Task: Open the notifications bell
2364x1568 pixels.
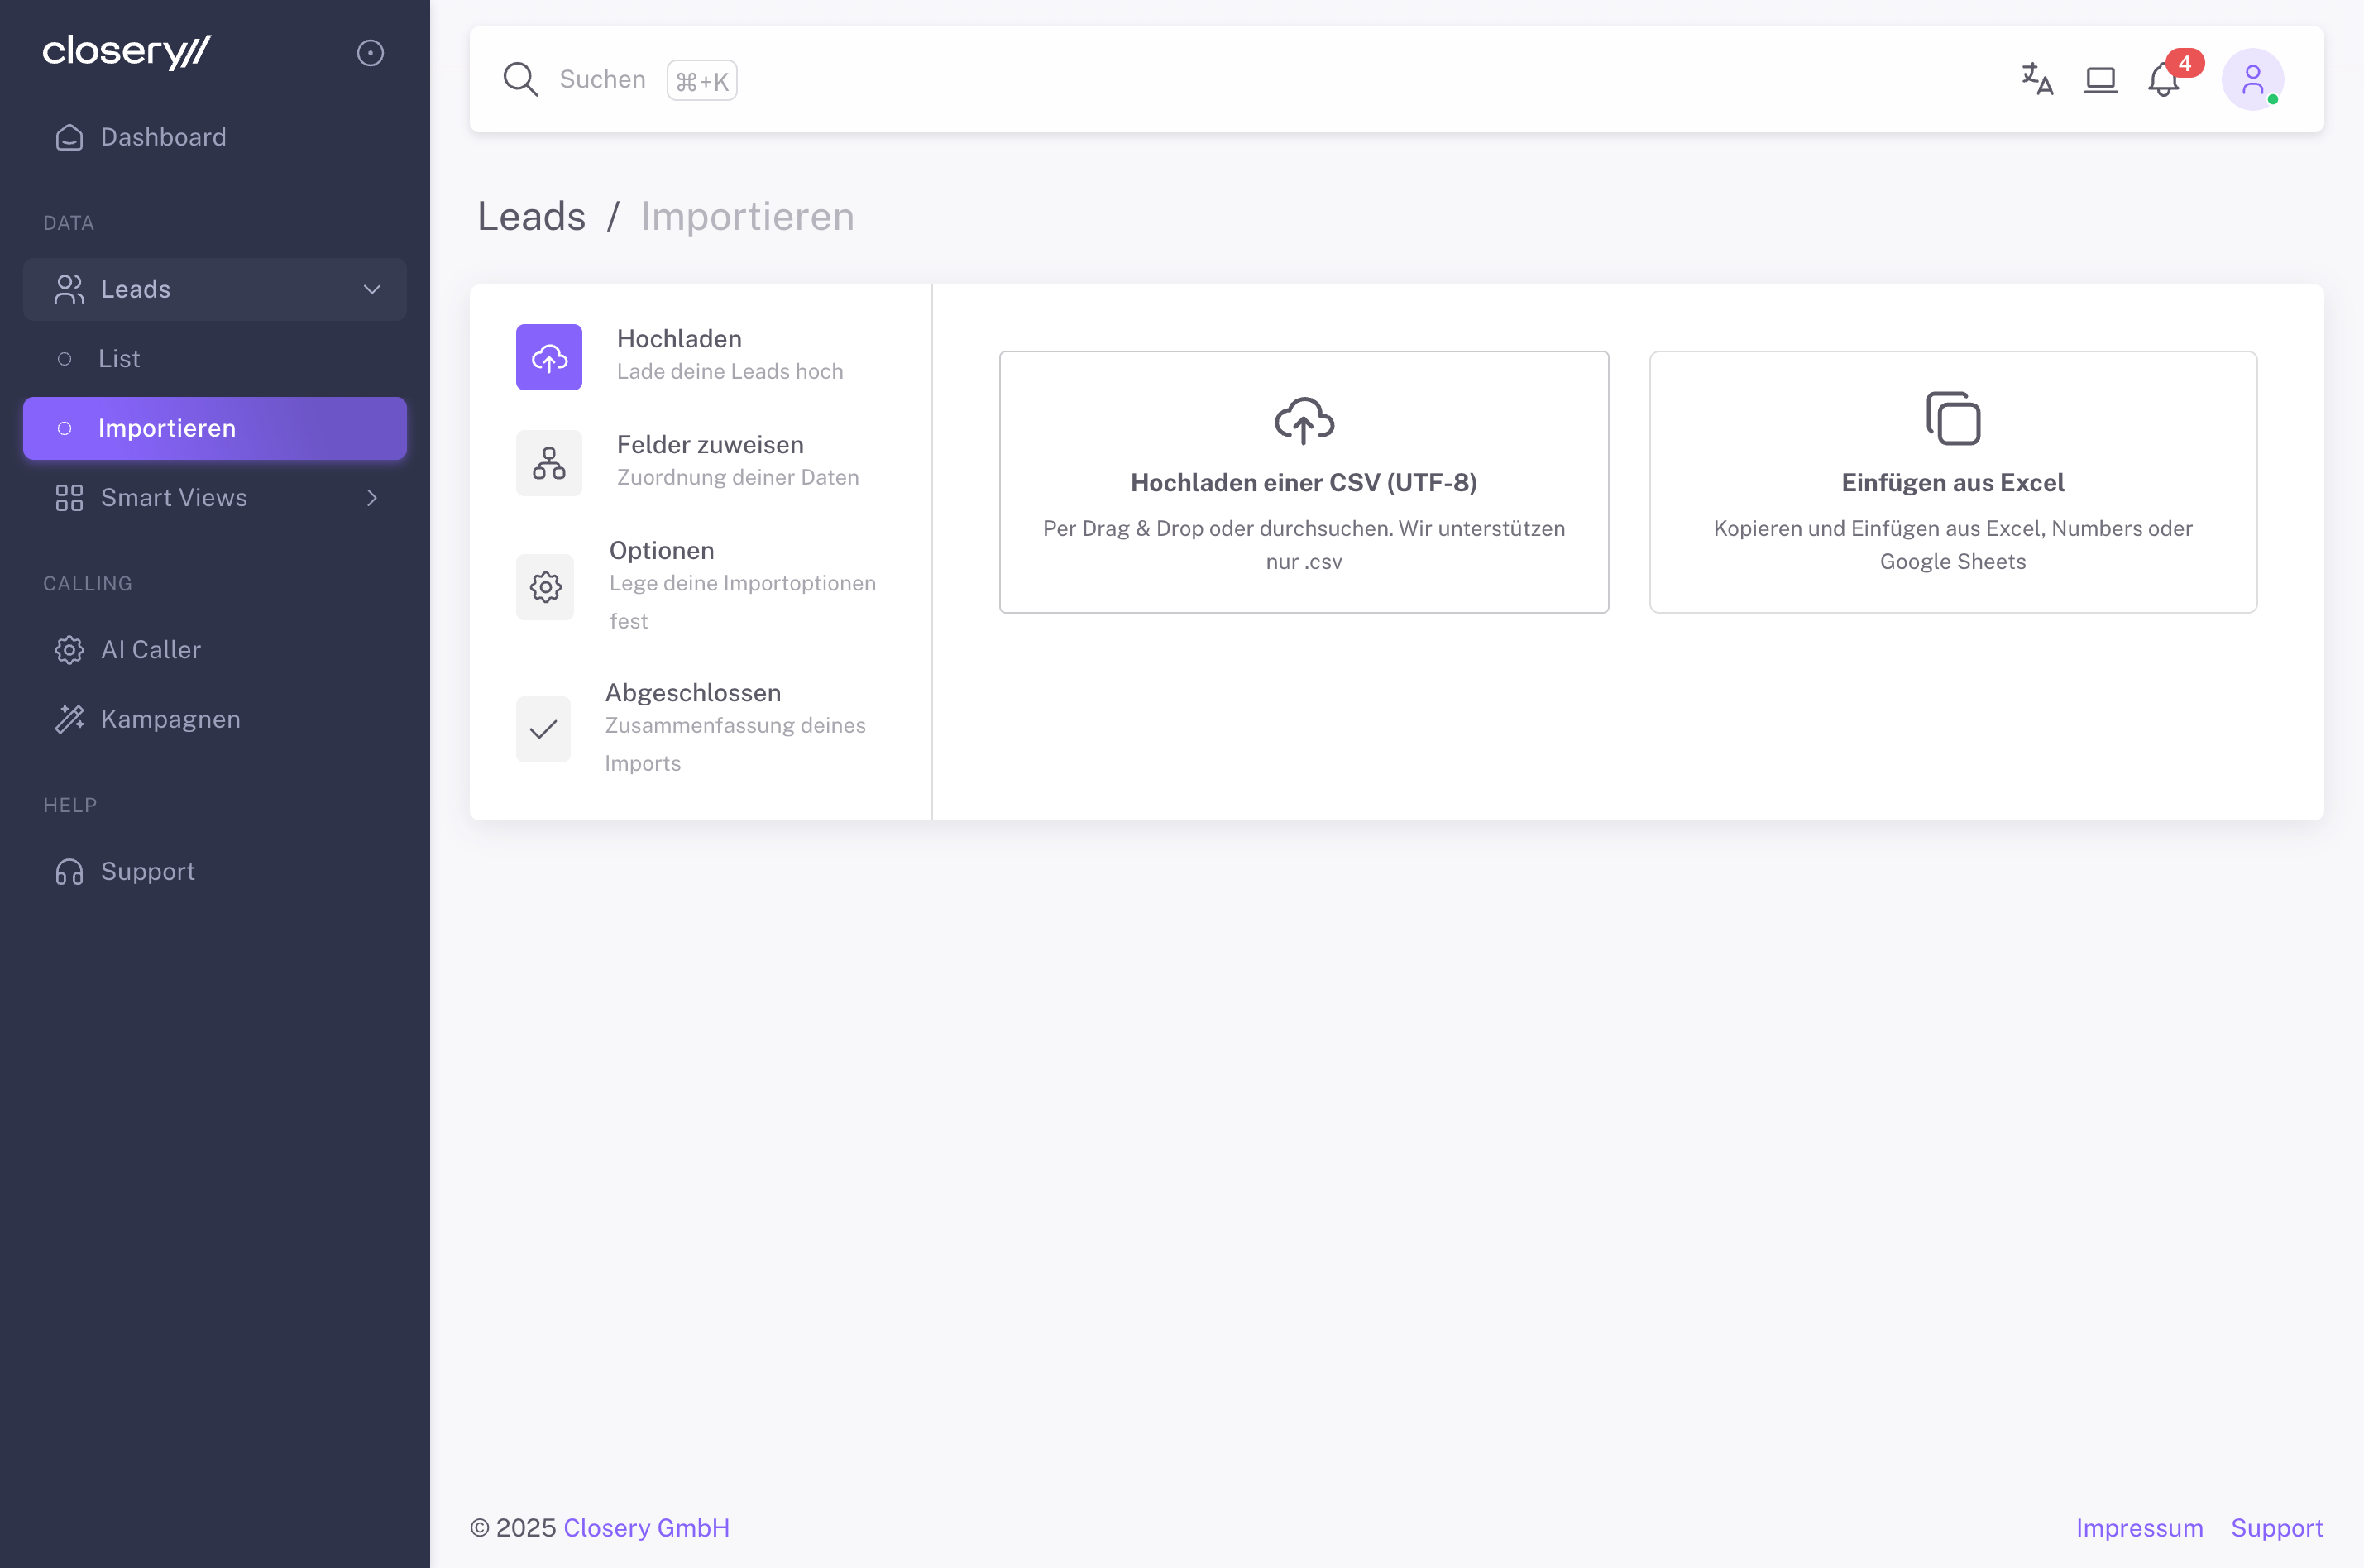Action: [x=2163, y=79]
